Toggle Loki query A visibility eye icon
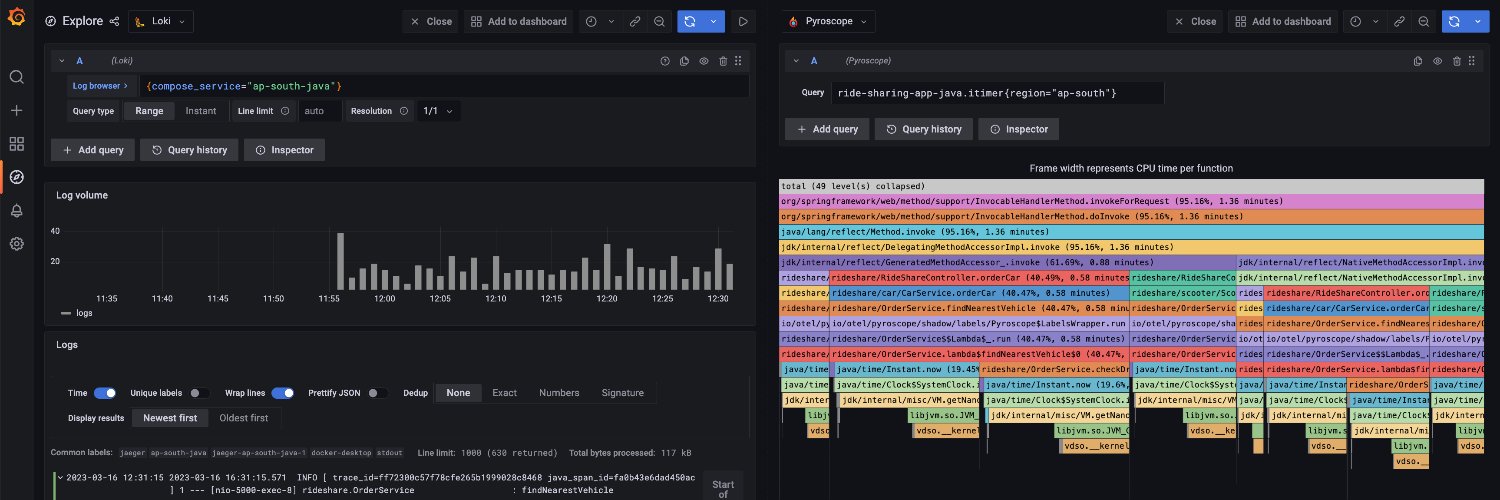The height and width of the screenshot is (500, 1500). (704, 61)
